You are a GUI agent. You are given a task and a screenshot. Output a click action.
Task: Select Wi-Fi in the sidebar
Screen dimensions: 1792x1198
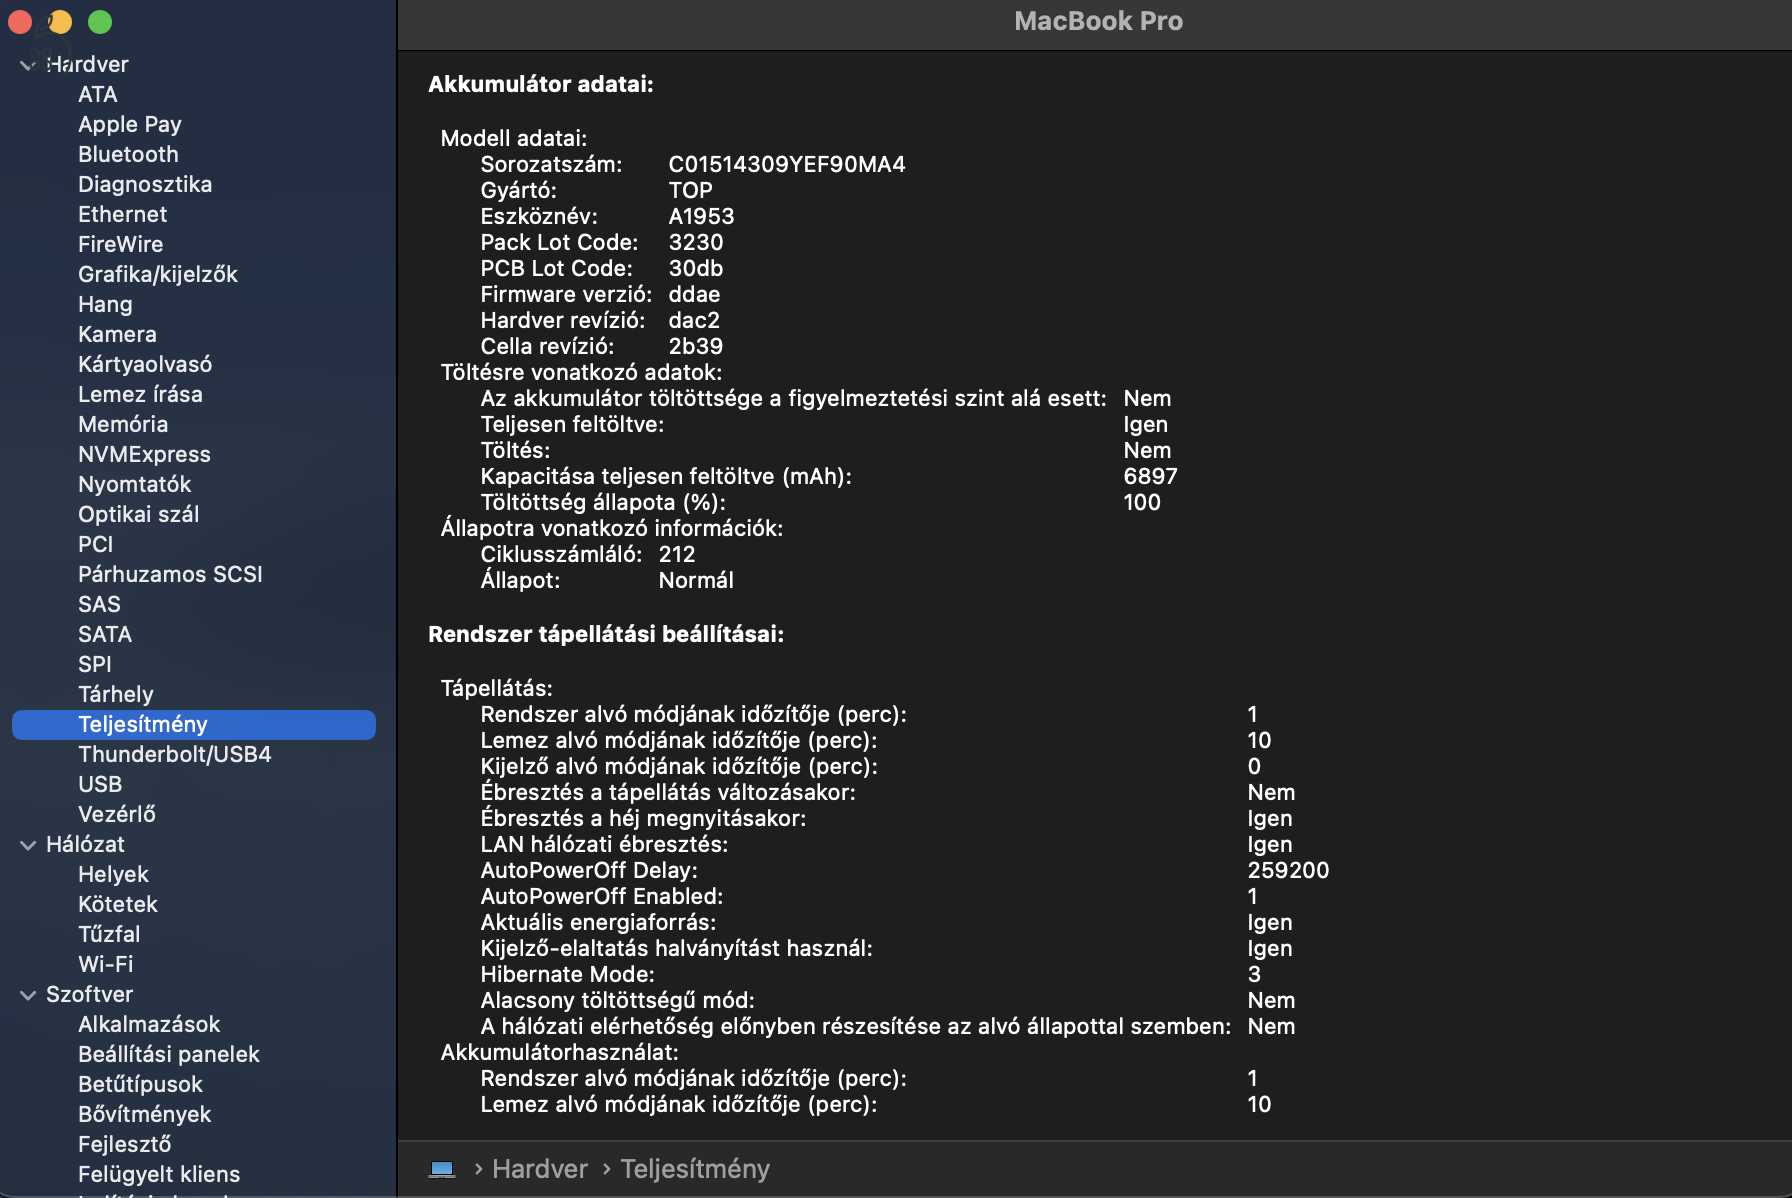105,964
